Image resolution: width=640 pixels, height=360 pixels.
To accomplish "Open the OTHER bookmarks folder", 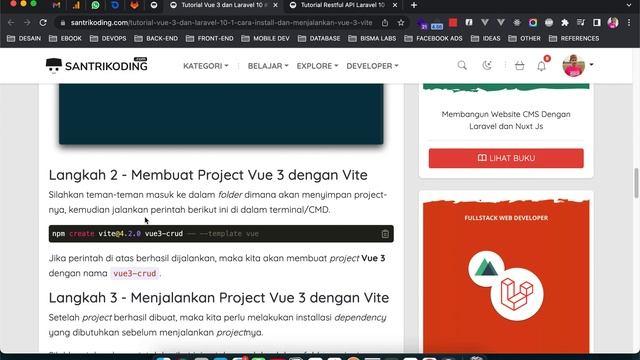I will pos(524,38).
